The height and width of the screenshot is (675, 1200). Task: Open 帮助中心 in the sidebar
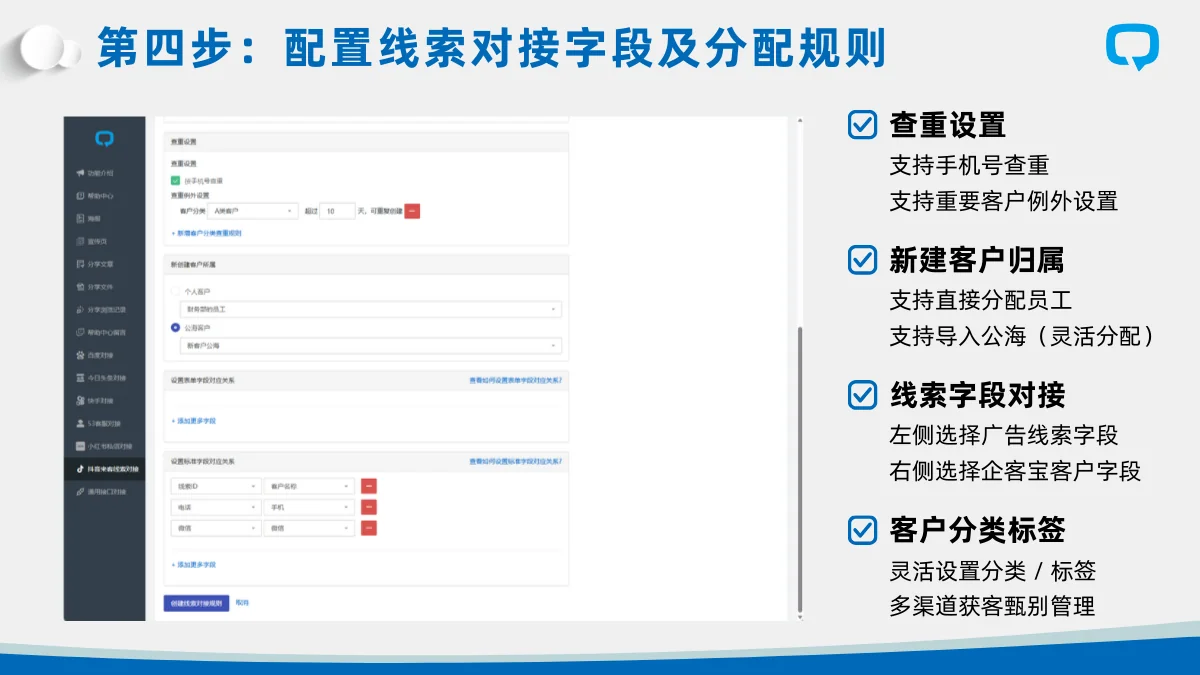tap(101, 196)
